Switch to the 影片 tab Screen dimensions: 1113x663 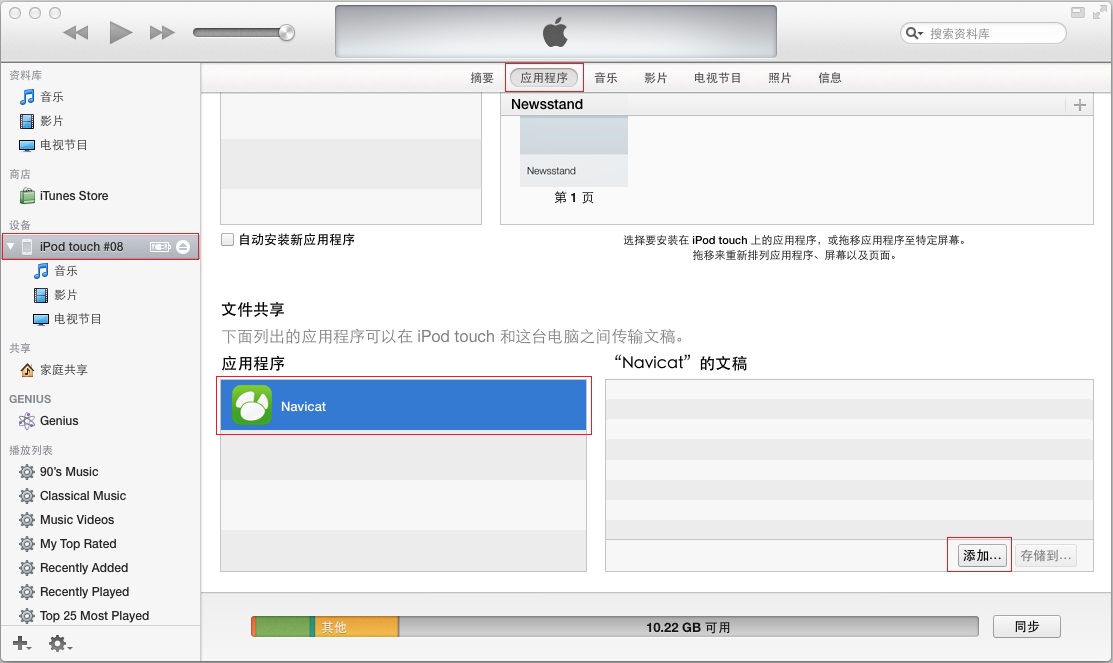click(x=656, y=78)
